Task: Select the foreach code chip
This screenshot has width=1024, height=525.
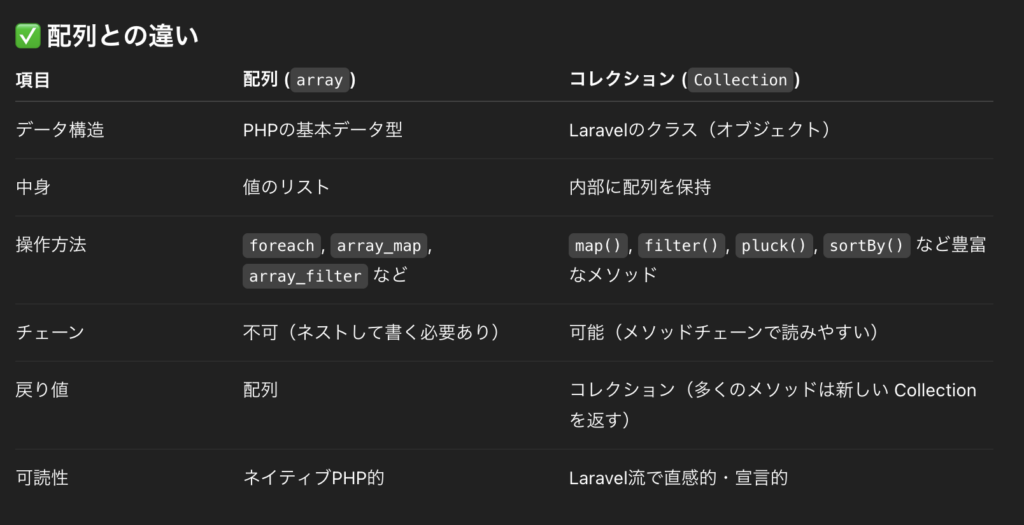Action: coord(282,246)
